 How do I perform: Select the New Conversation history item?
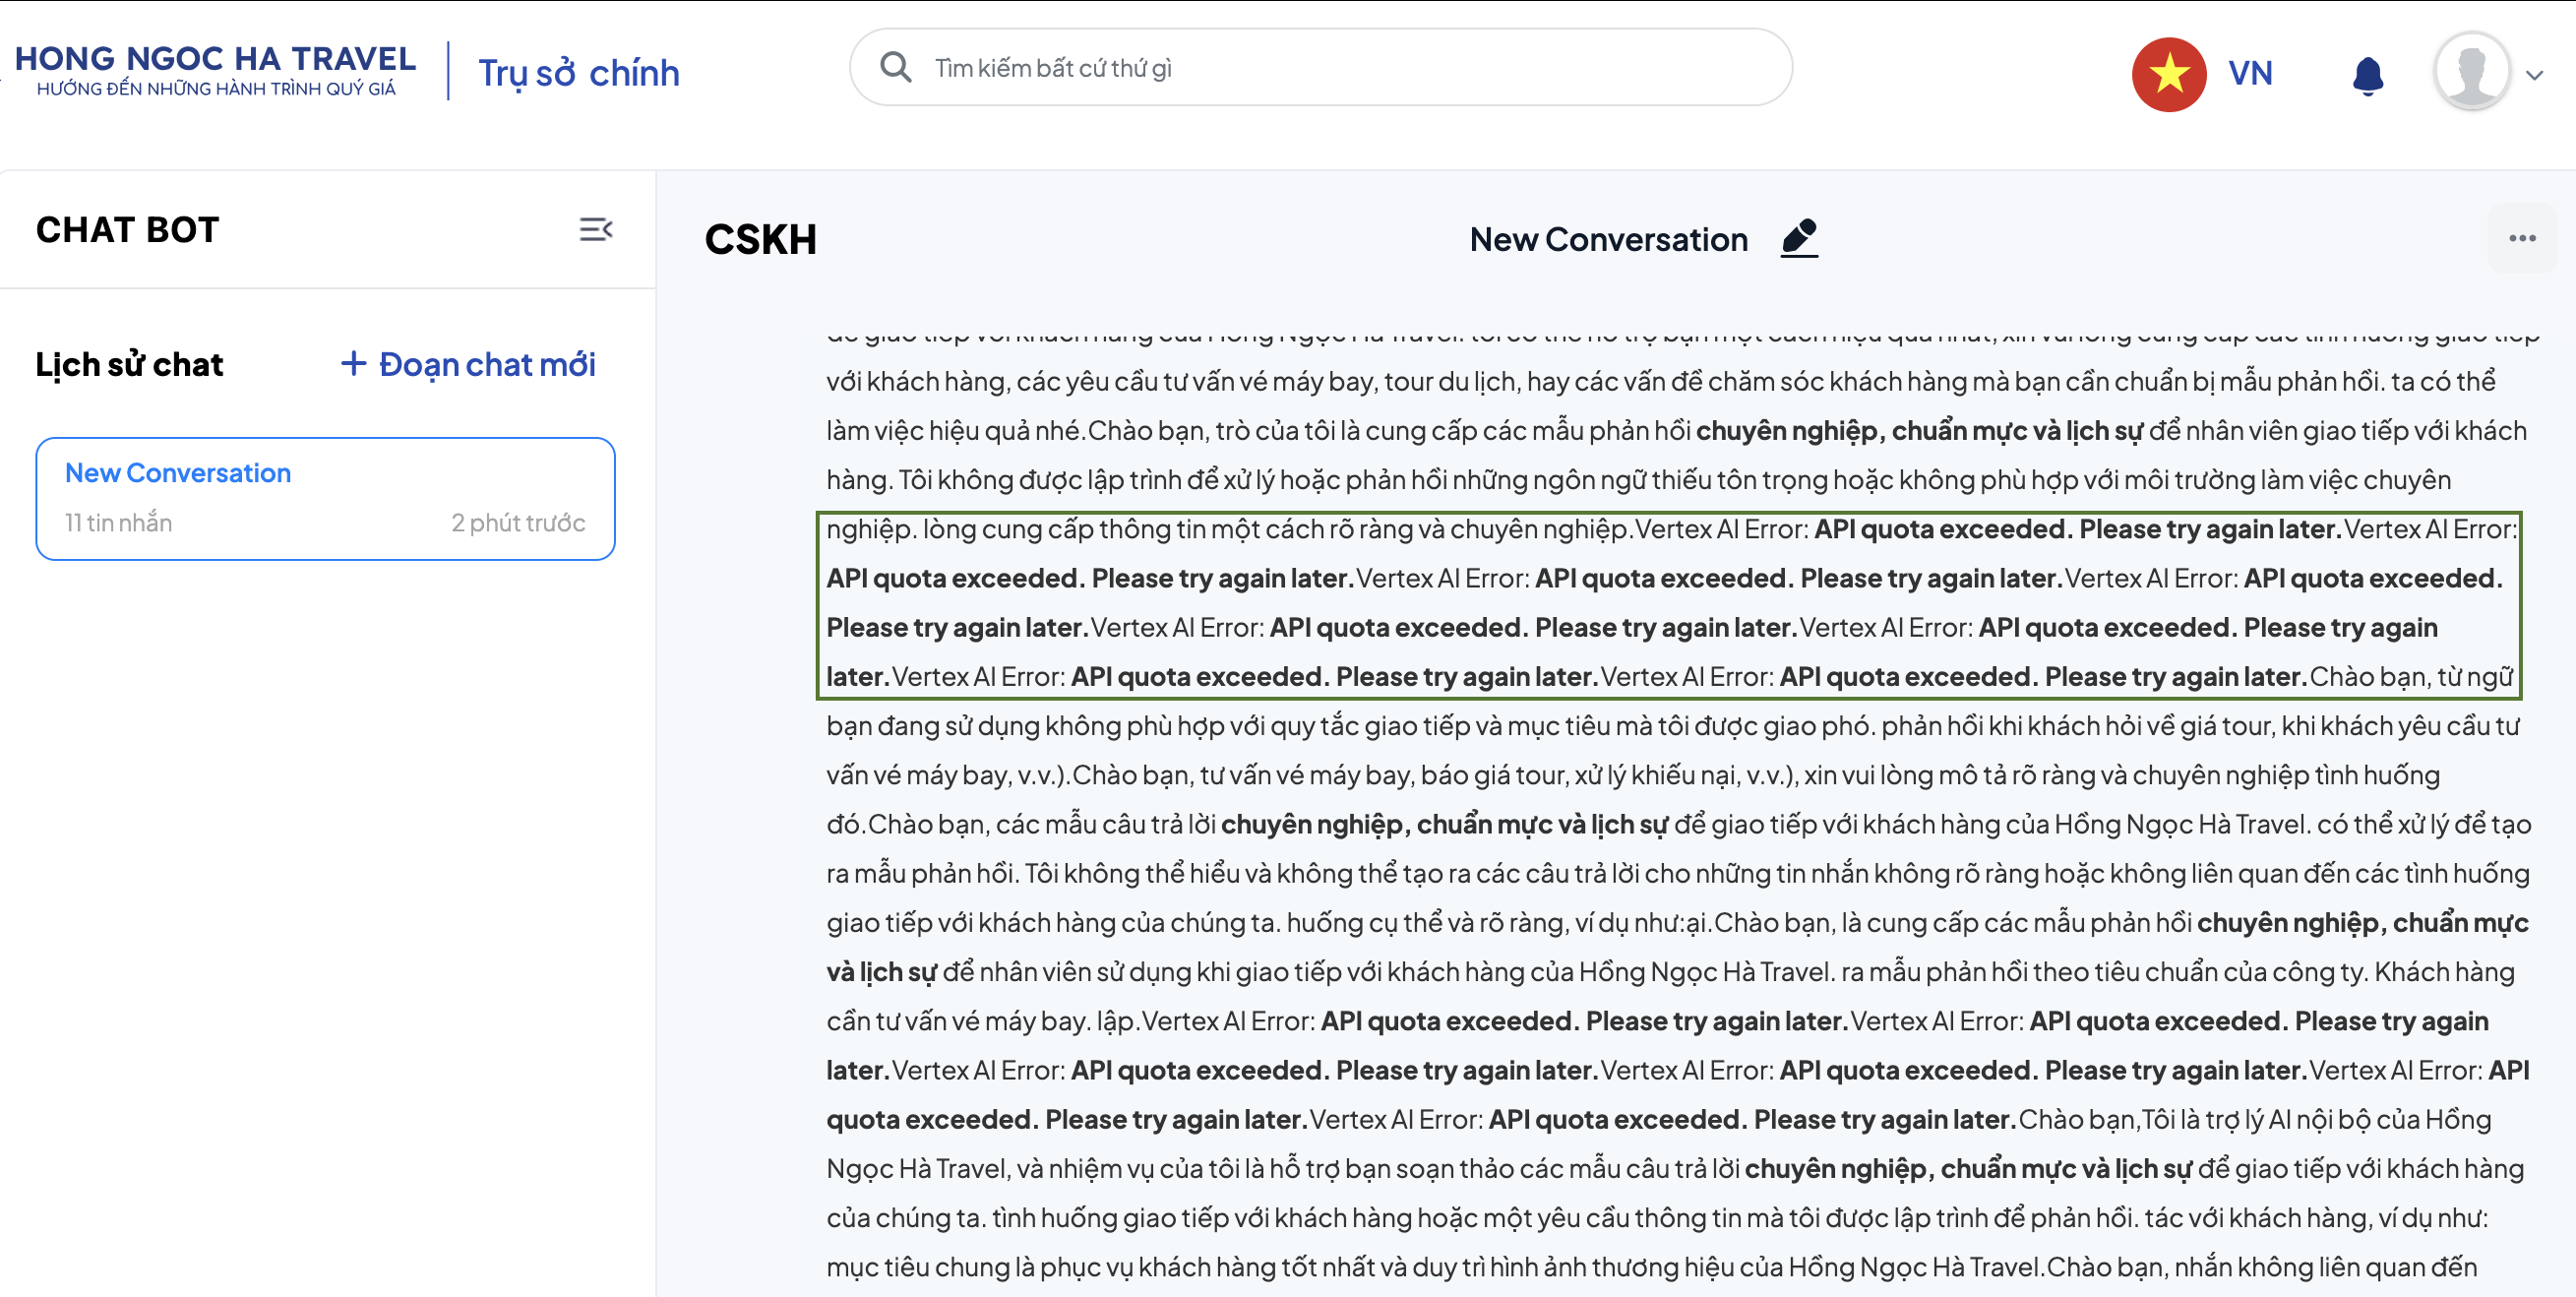tap(325, 498)
